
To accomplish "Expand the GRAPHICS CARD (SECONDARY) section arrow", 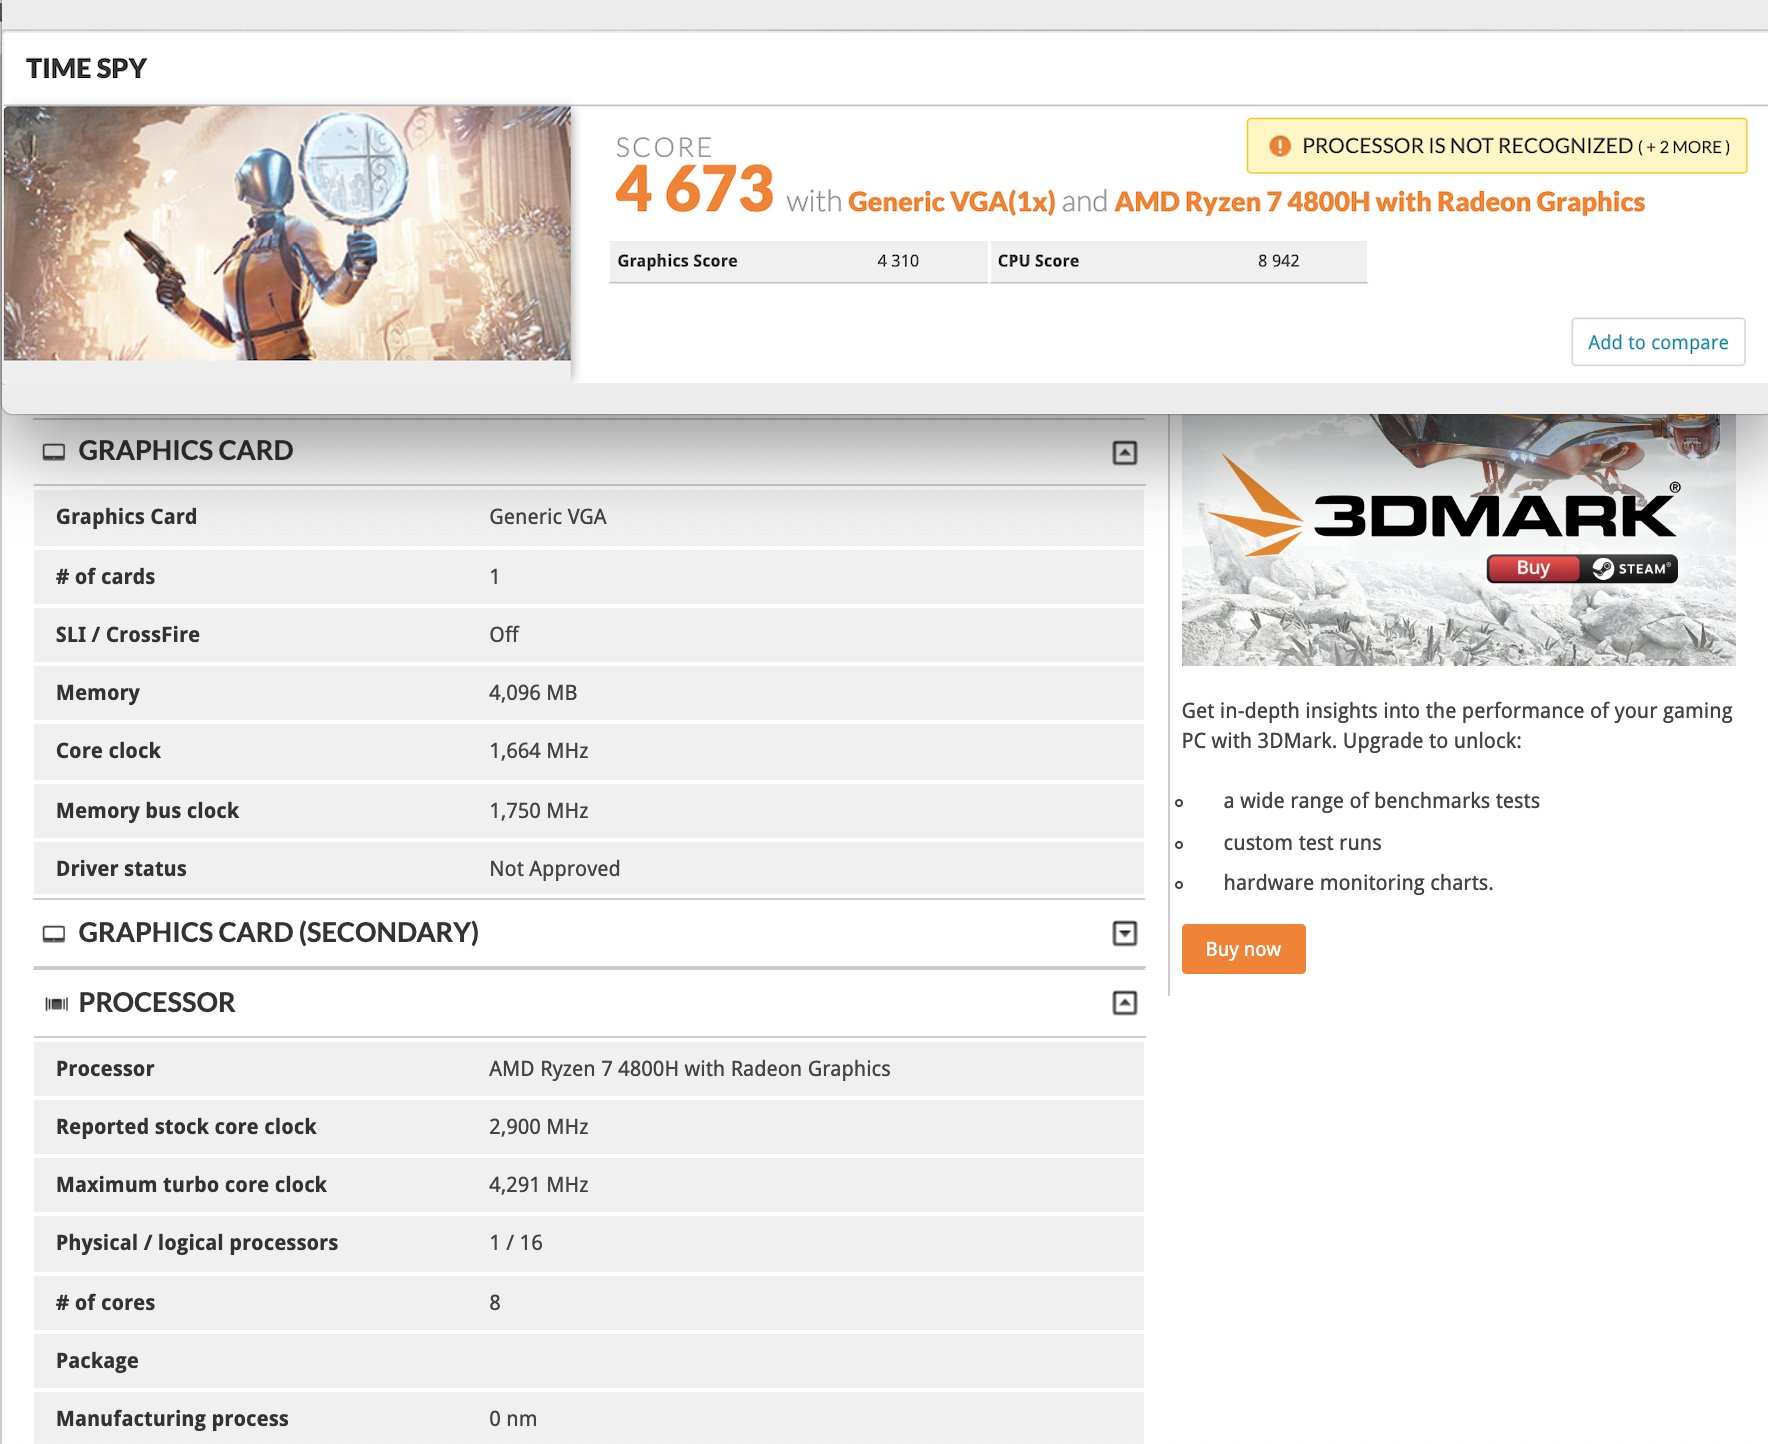I will click(x=1124, y=933).
